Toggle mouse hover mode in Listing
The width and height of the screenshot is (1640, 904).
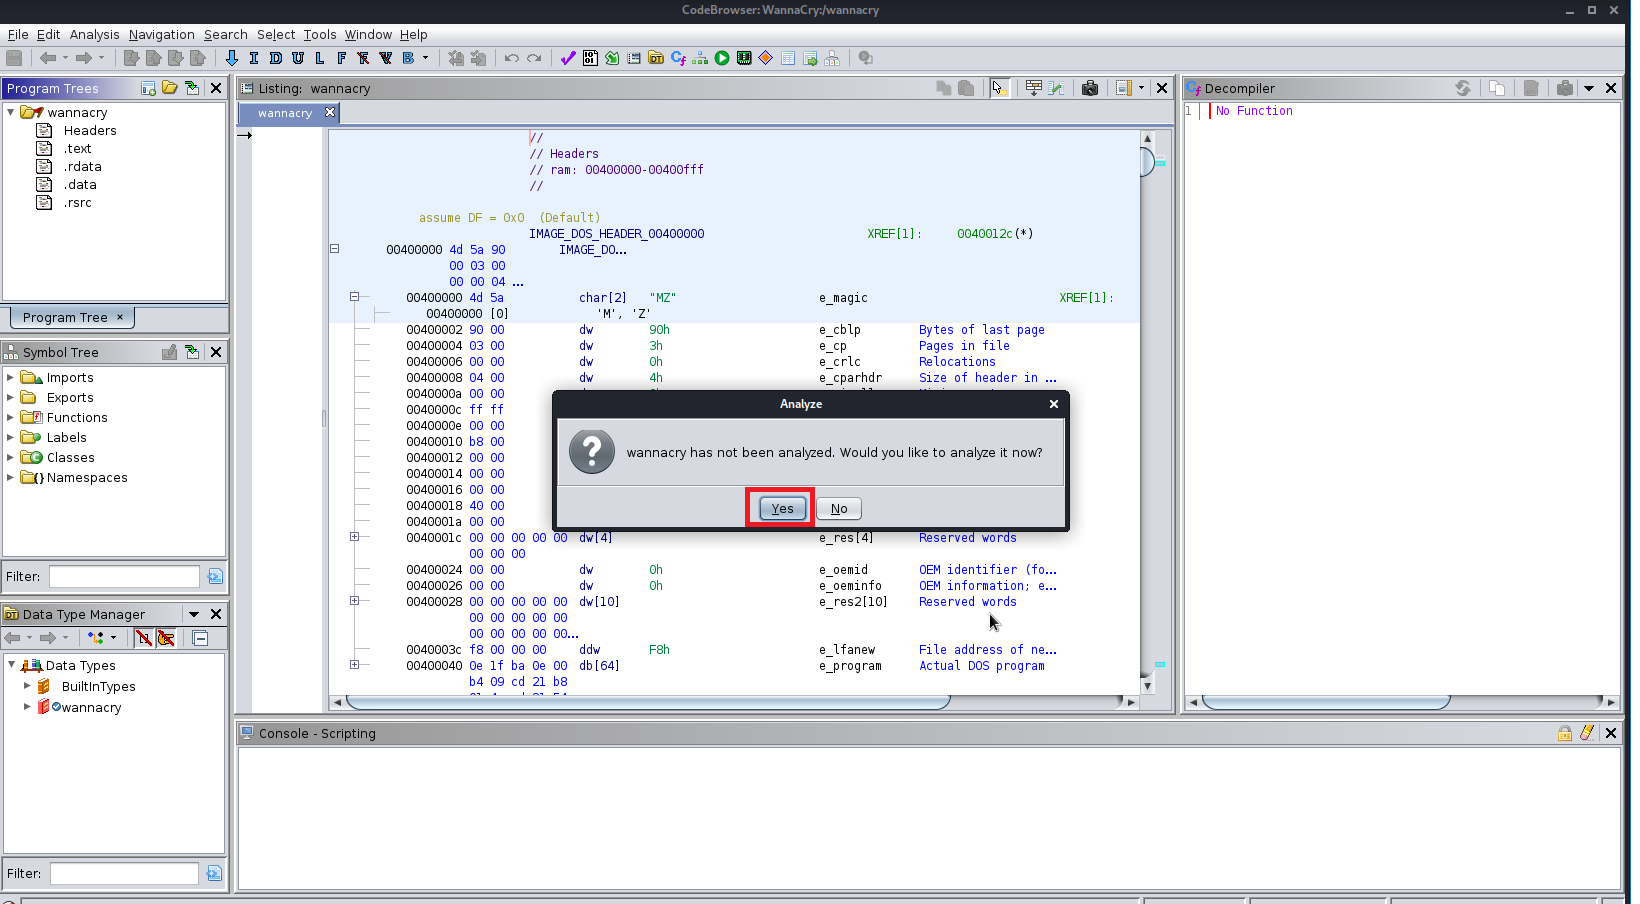pyautogui.click(x=999, y=88)
